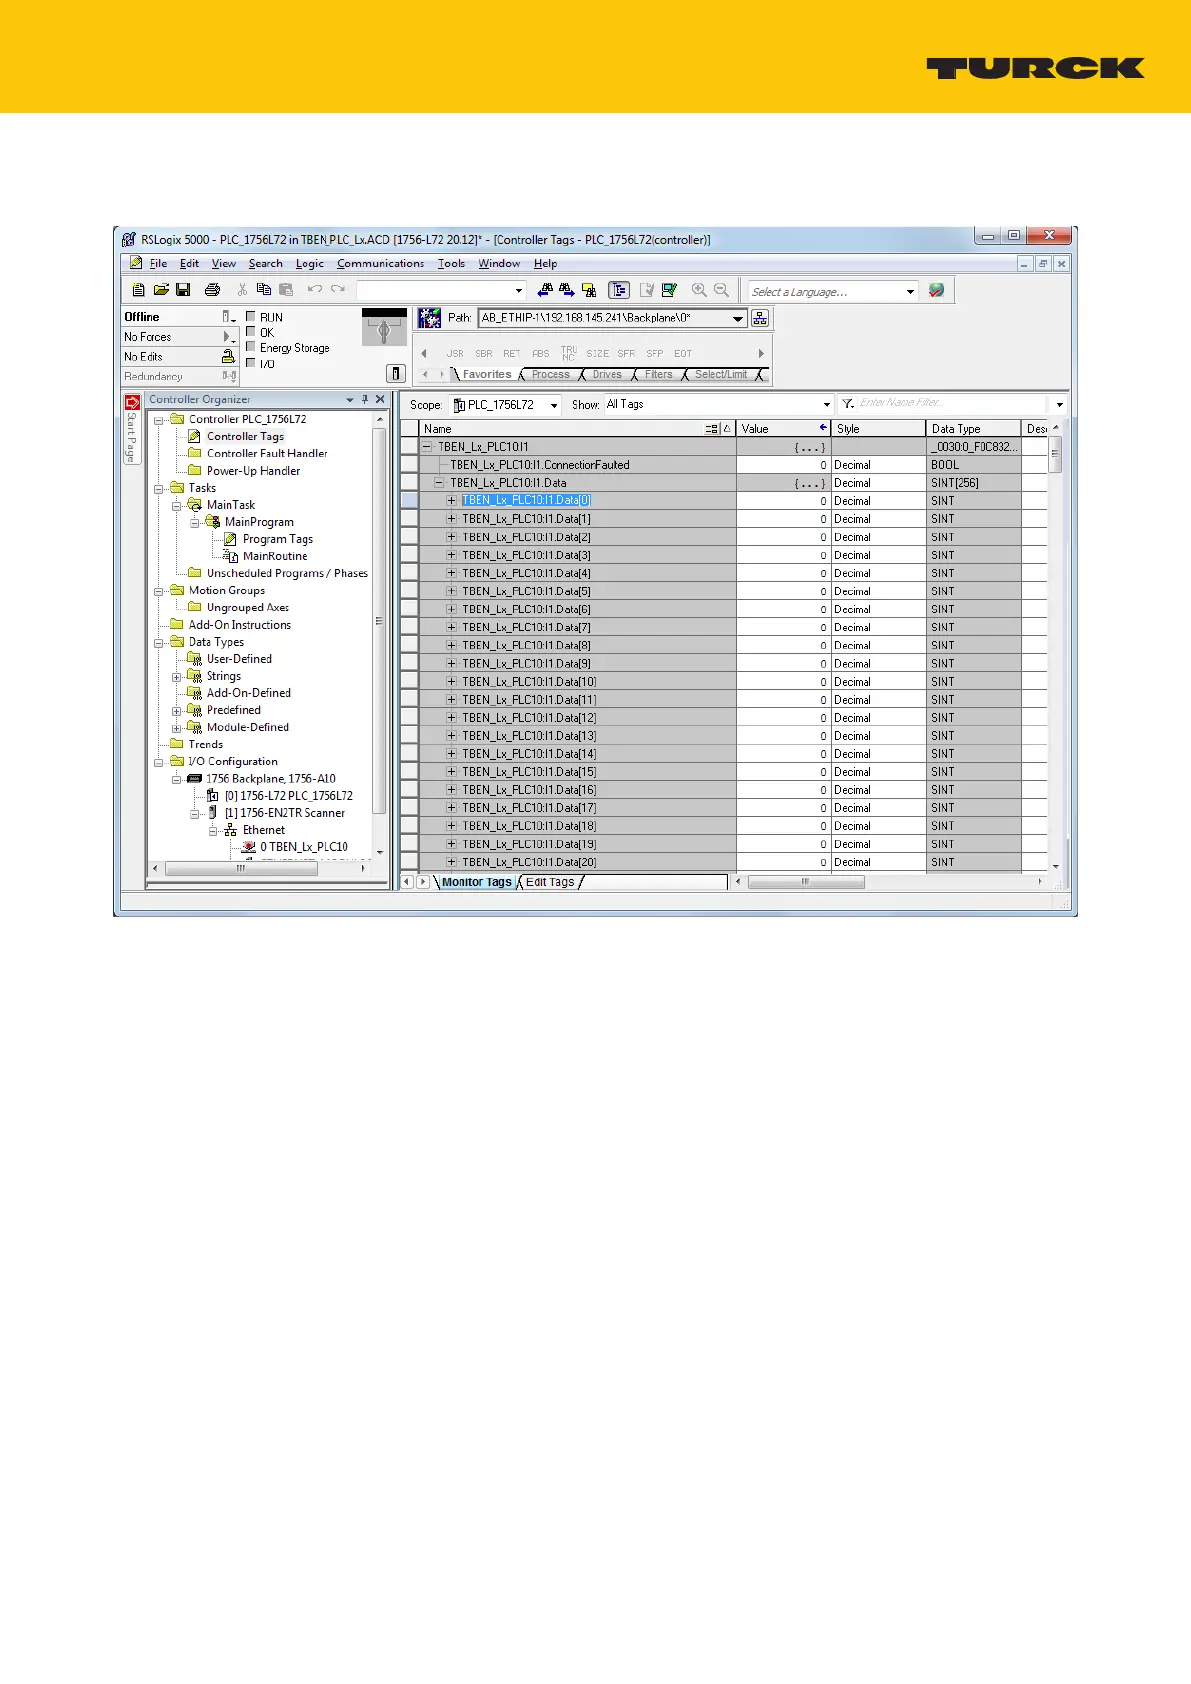Click the Enter Name Filter field
This screenshot has height=1684, width=1191.
click(x=954, y=404)
